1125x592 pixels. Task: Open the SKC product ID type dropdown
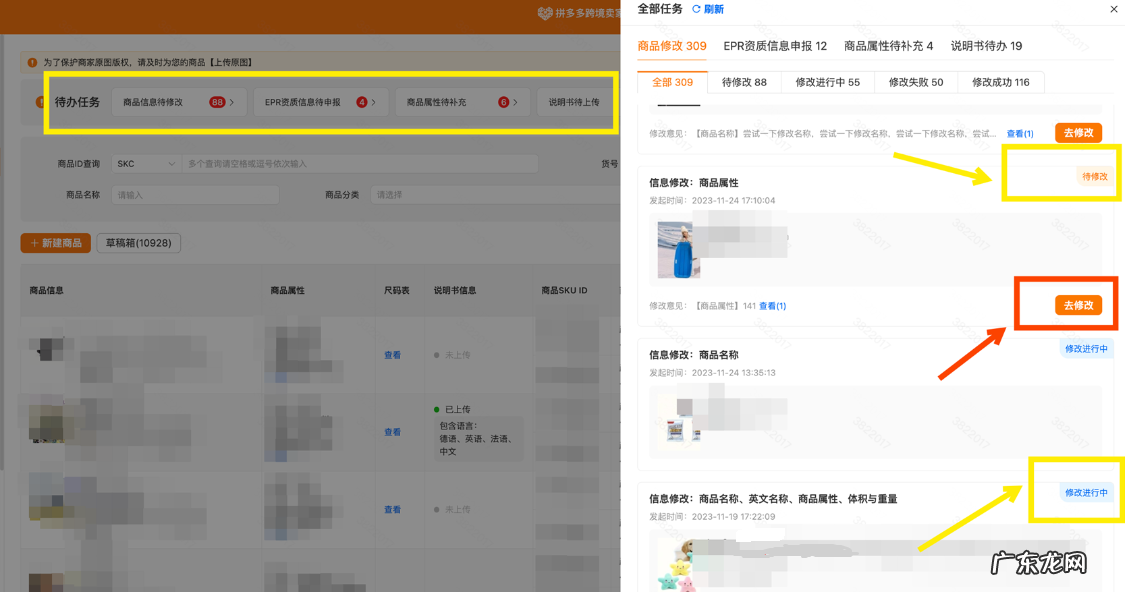pos(145,163)
